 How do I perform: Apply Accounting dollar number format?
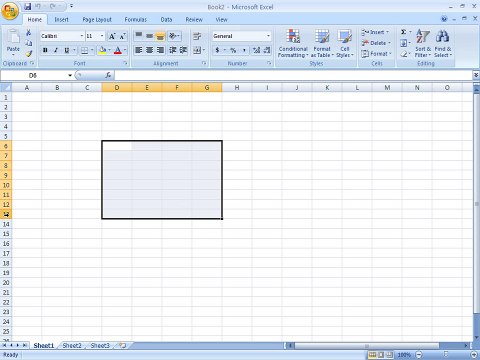tap(217, 50)
